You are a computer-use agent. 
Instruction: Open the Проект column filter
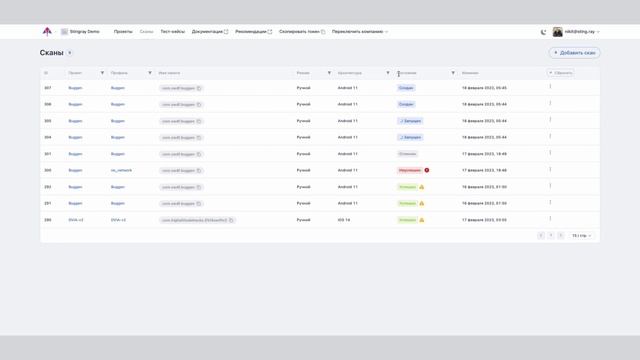tap(102, 73)
